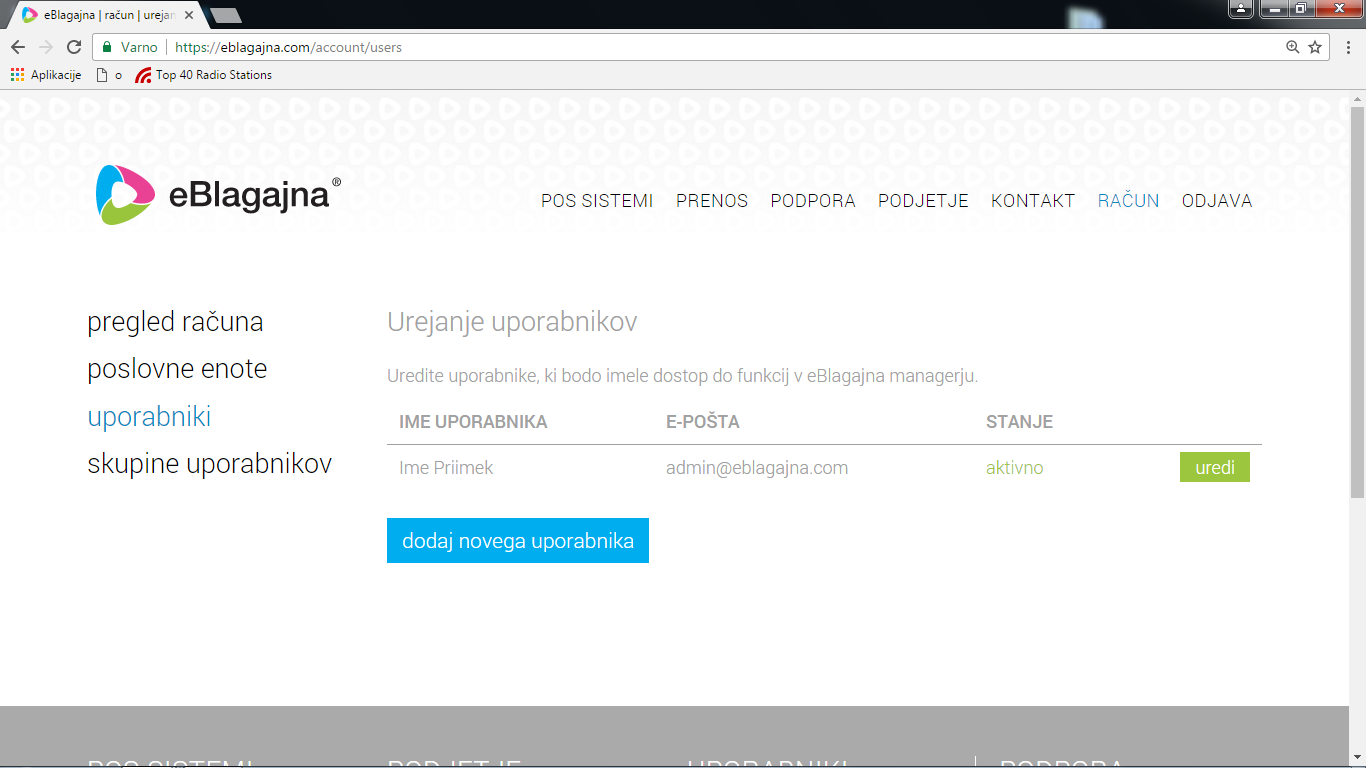
Task: Open KONTAKT menu item
Action: click(1033, 201)
